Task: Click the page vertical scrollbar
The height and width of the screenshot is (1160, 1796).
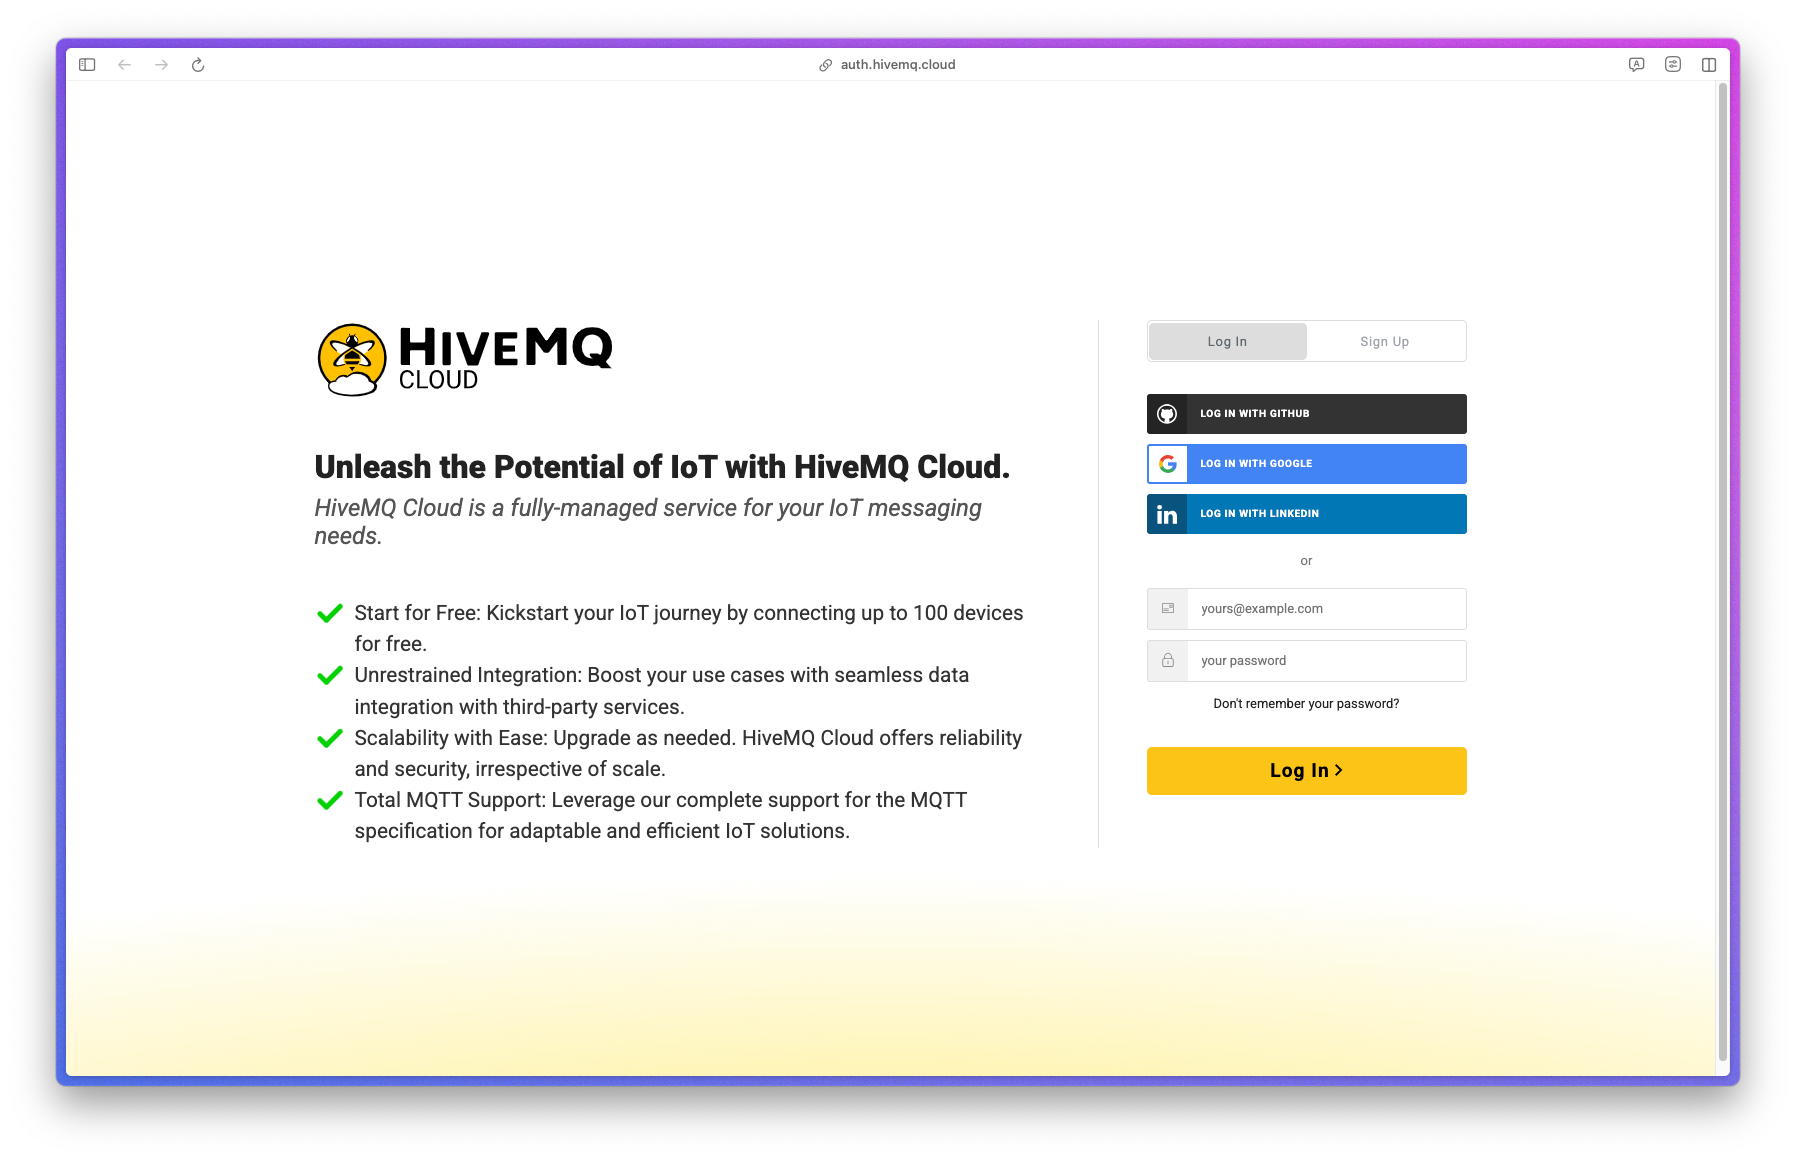Action: click(x=1722, y=570)
